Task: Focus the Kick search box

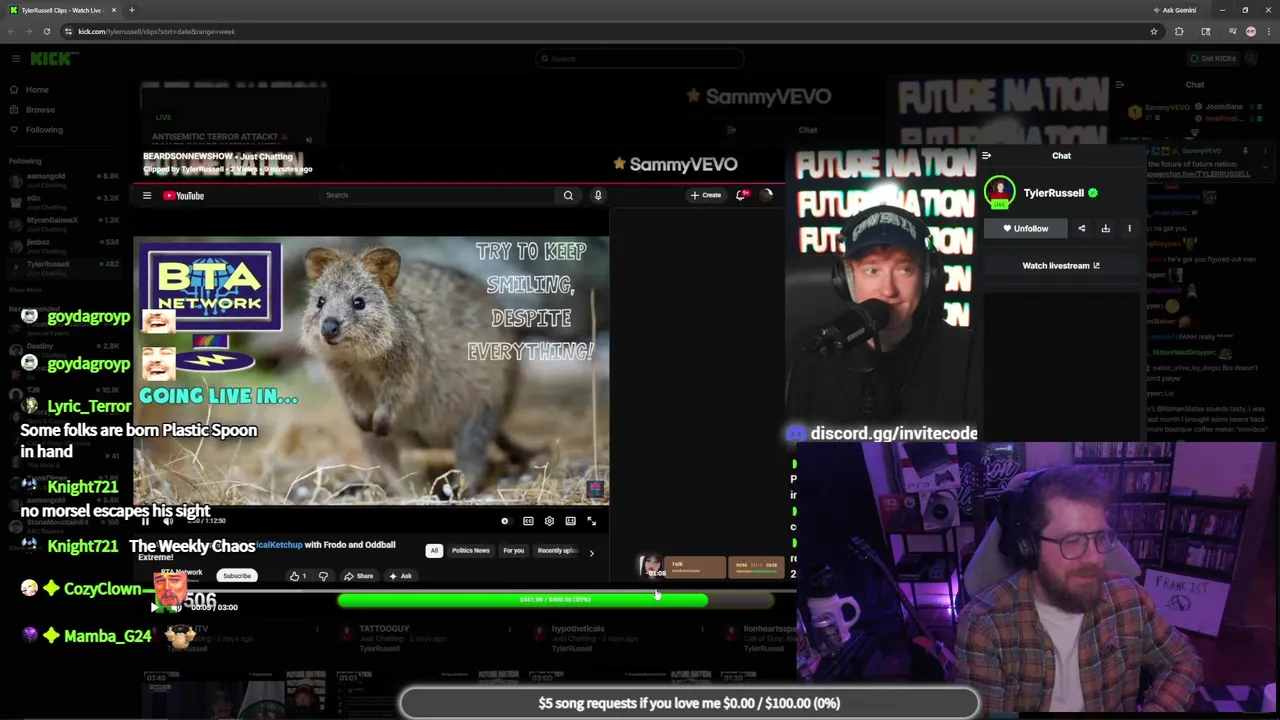Action: [x=640, y=59]
